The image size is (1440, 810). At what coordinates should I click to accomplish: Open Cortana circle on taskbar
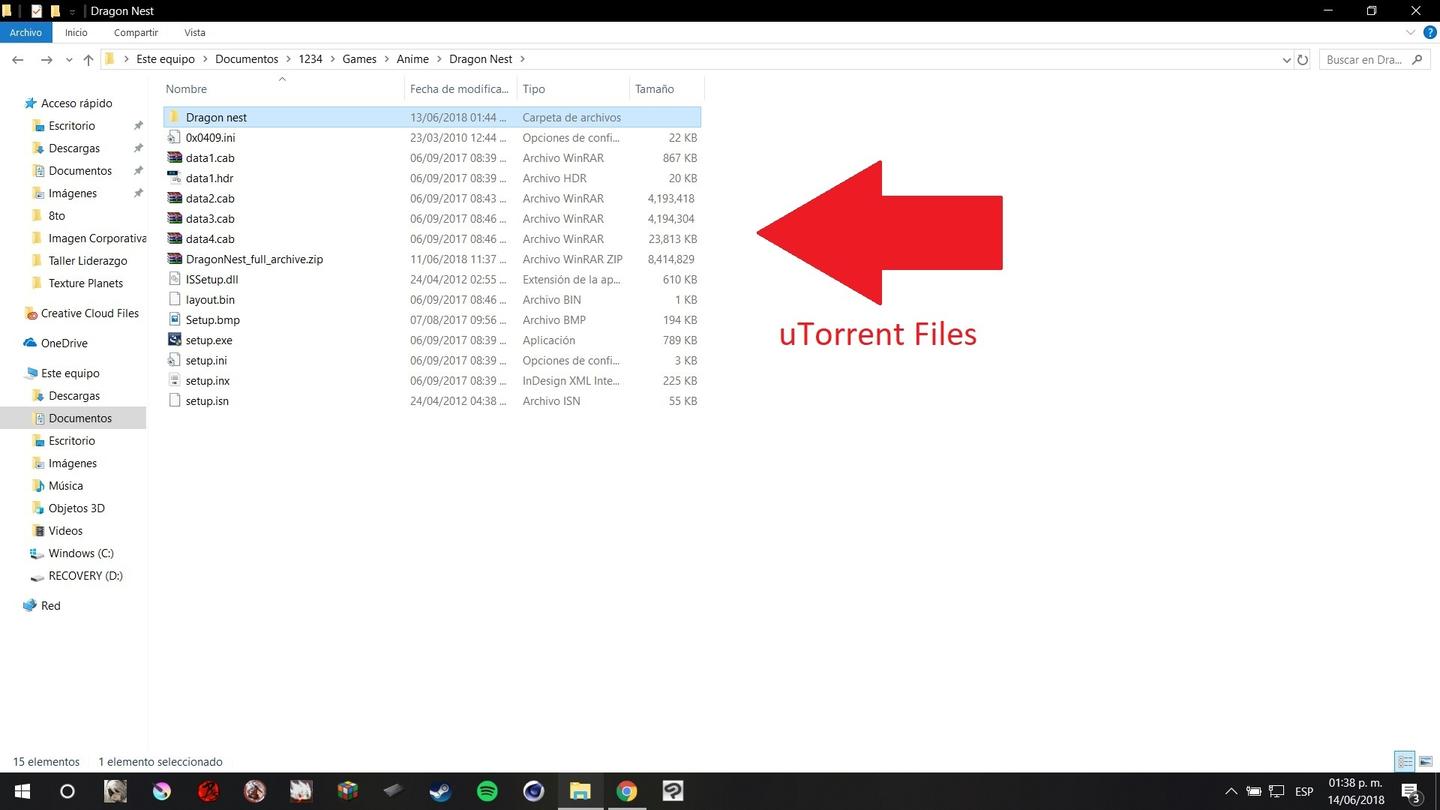click(67, 791)
